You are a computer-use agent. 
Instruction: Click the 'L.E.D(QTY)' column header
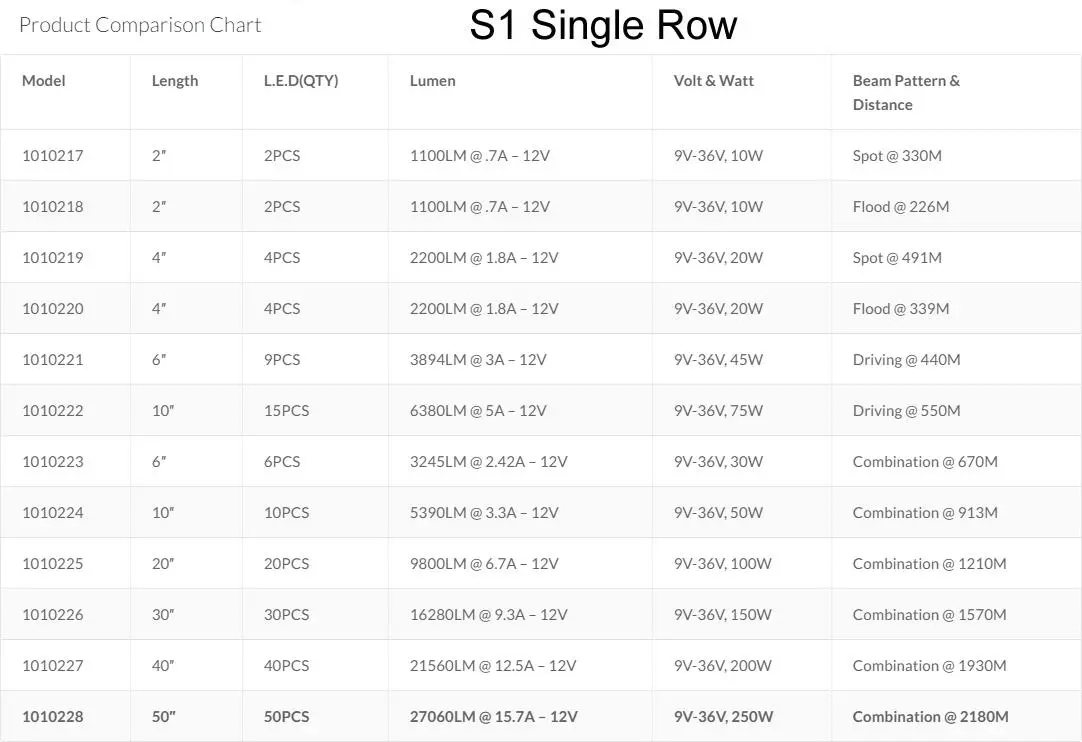point(301,81)
